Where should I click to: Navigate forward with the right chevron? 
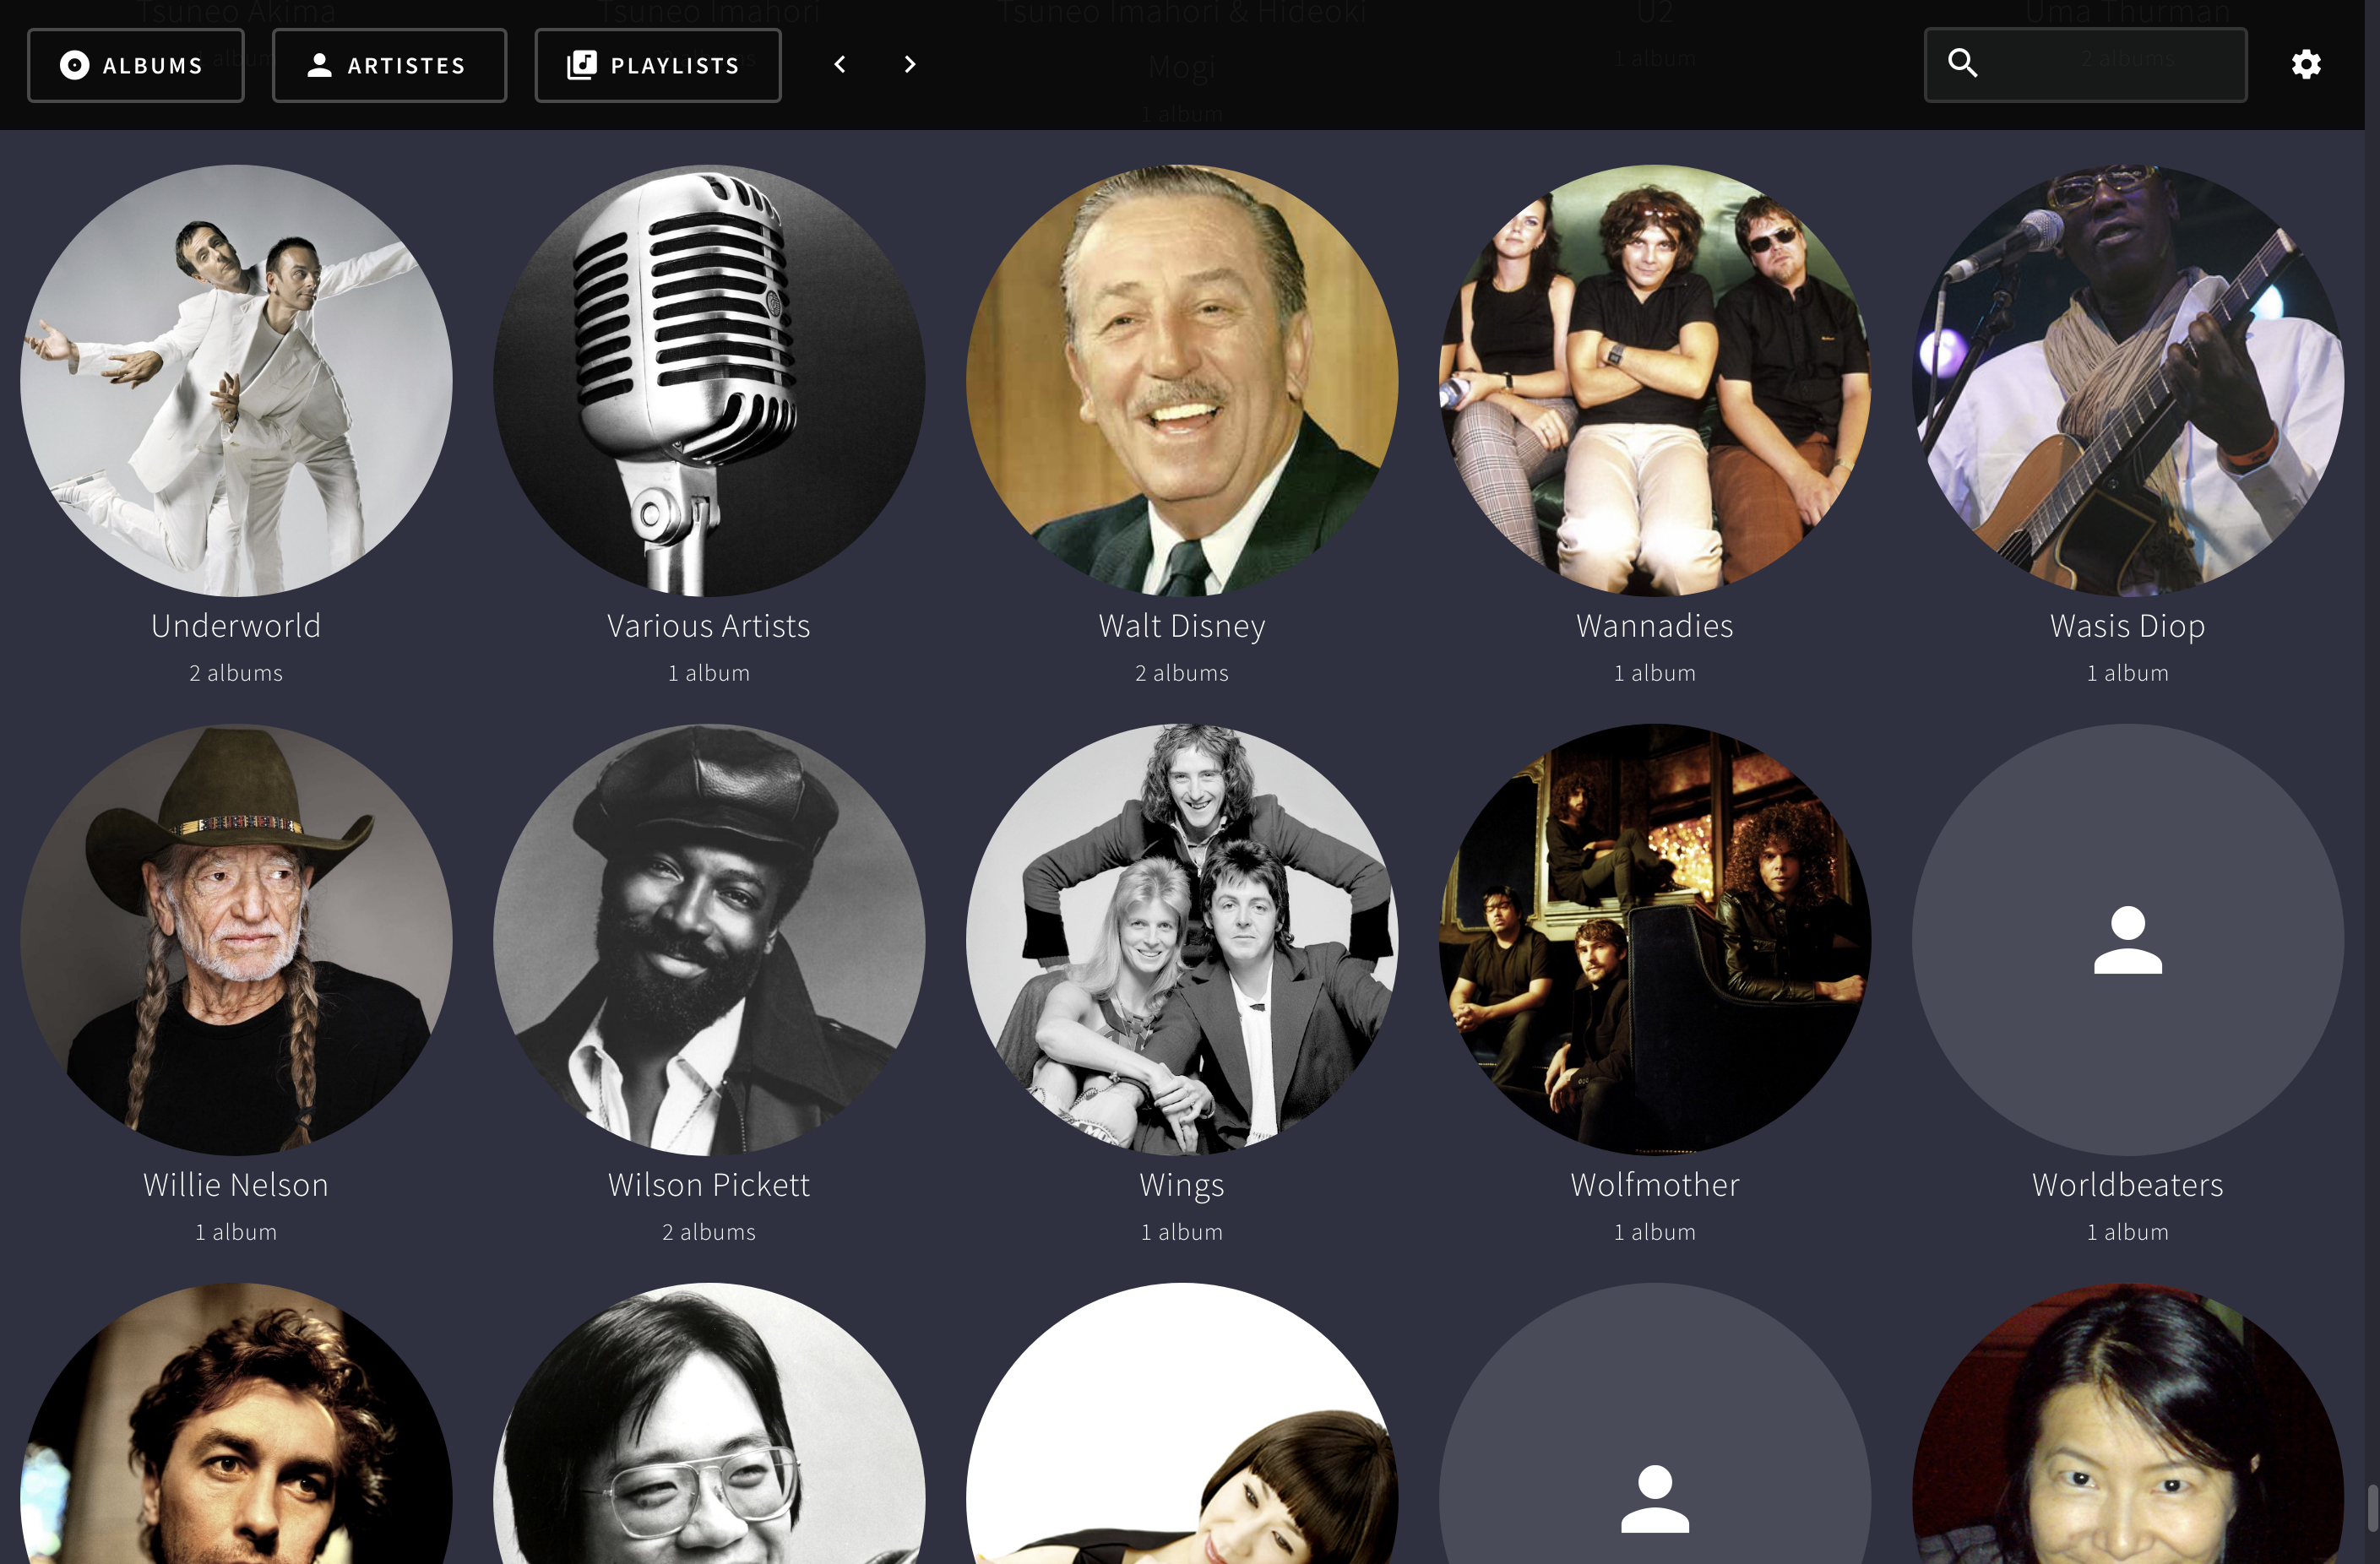[909, 64]
